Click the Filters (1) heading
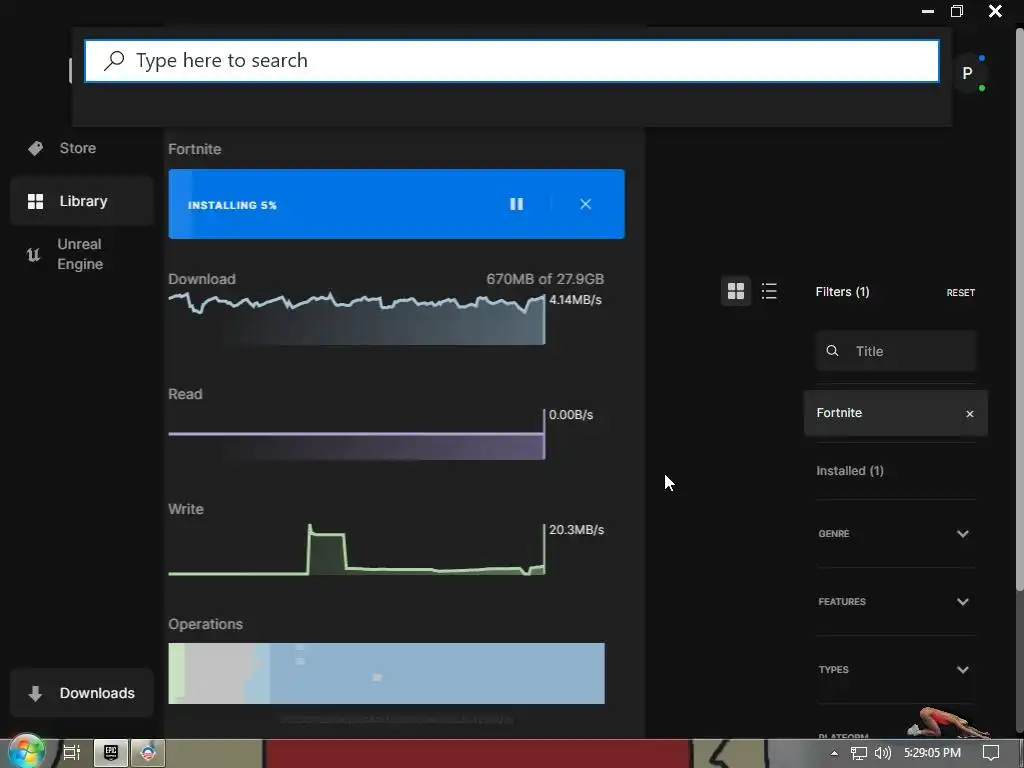 (842, 292)
